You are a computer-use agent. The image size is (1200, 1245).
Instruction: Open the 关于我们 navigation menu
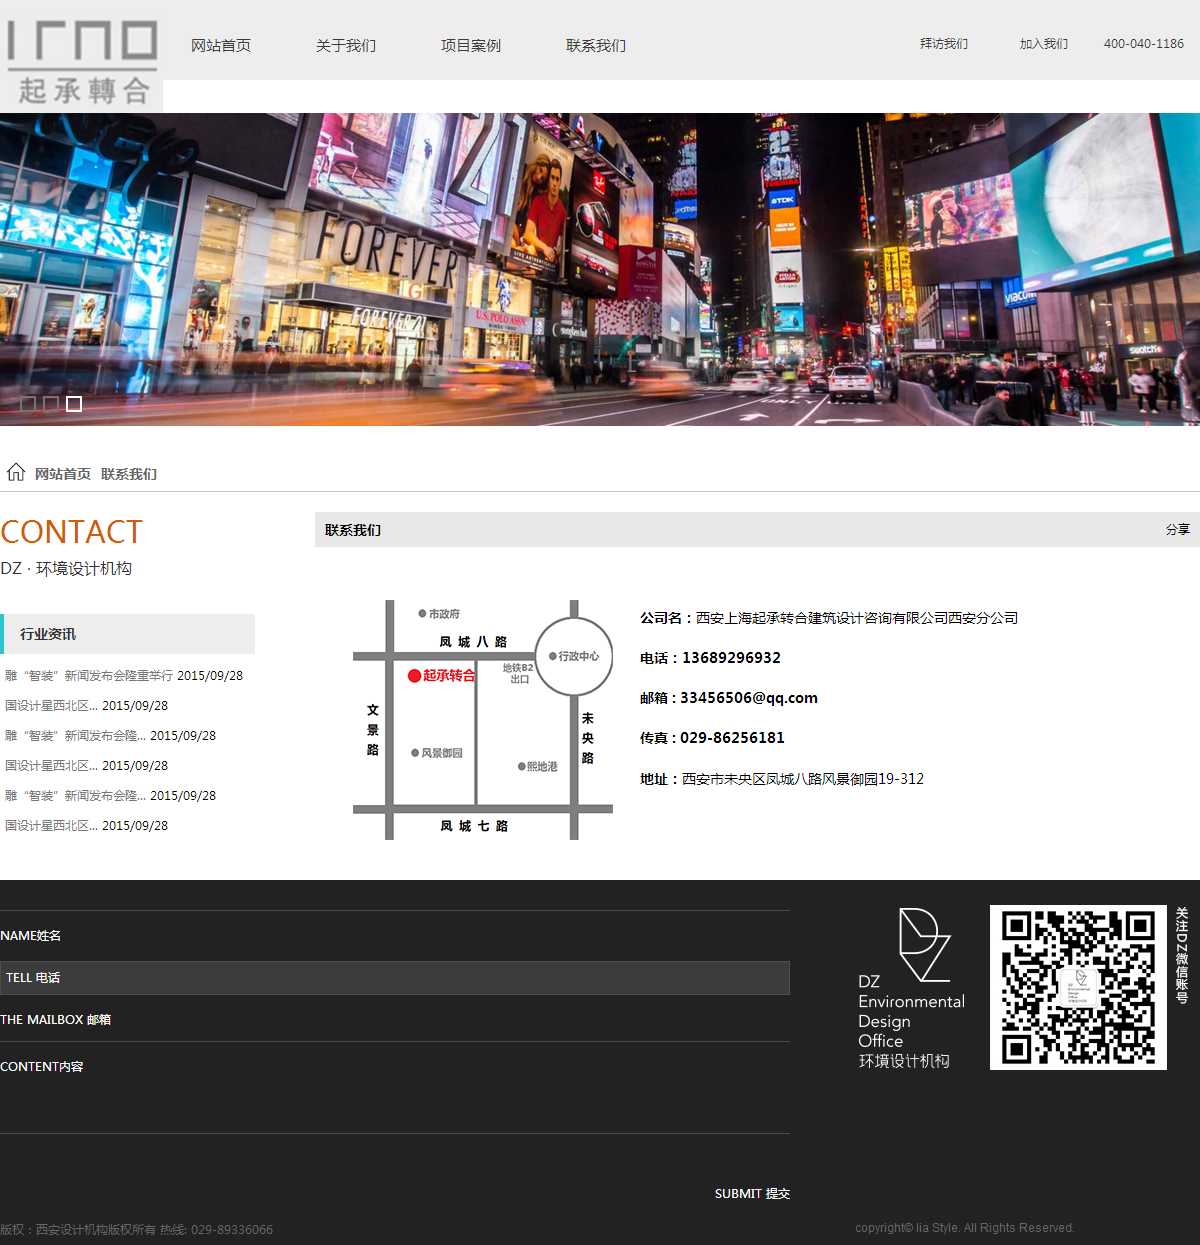click(x=346, y=46)
